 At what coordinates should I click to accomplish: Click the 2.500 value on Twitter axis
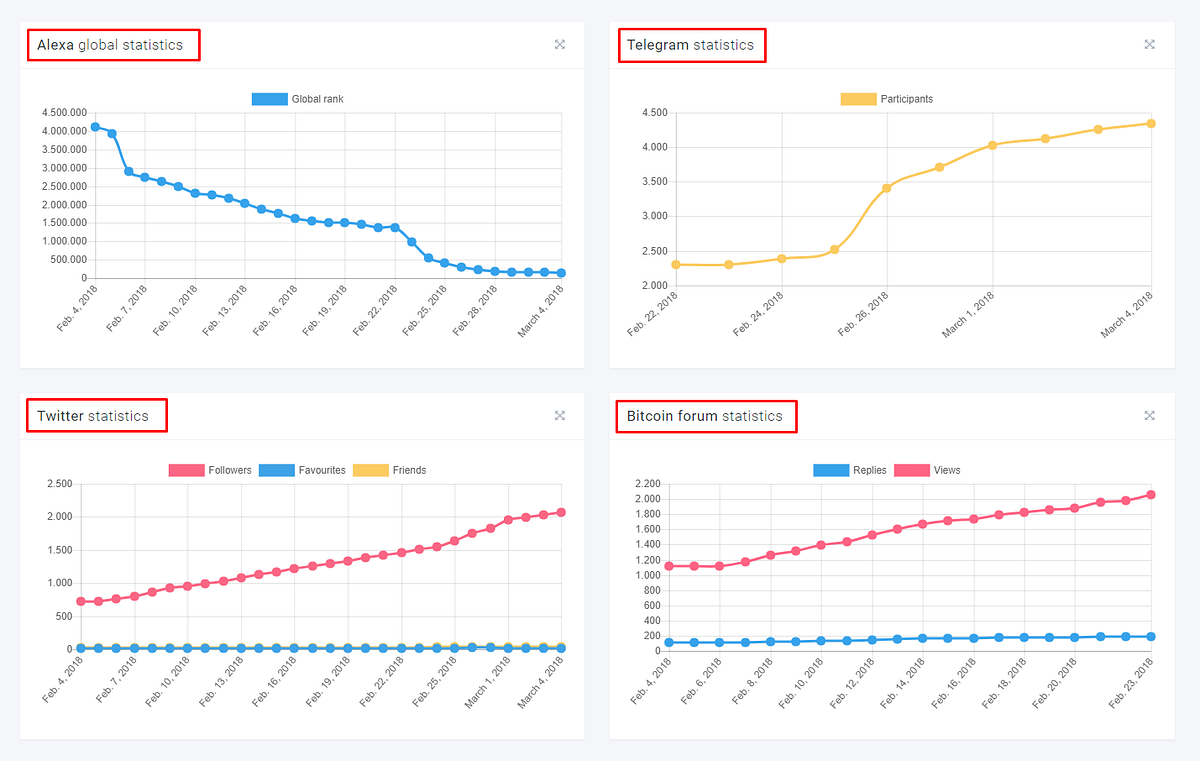click(x=60, y=484)
